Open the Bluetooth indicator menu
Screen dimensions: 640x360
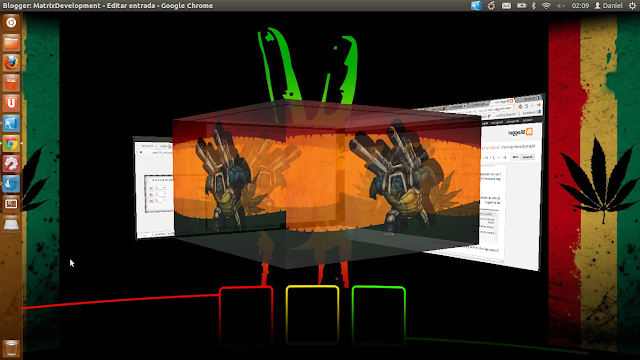tap(533, 6)
